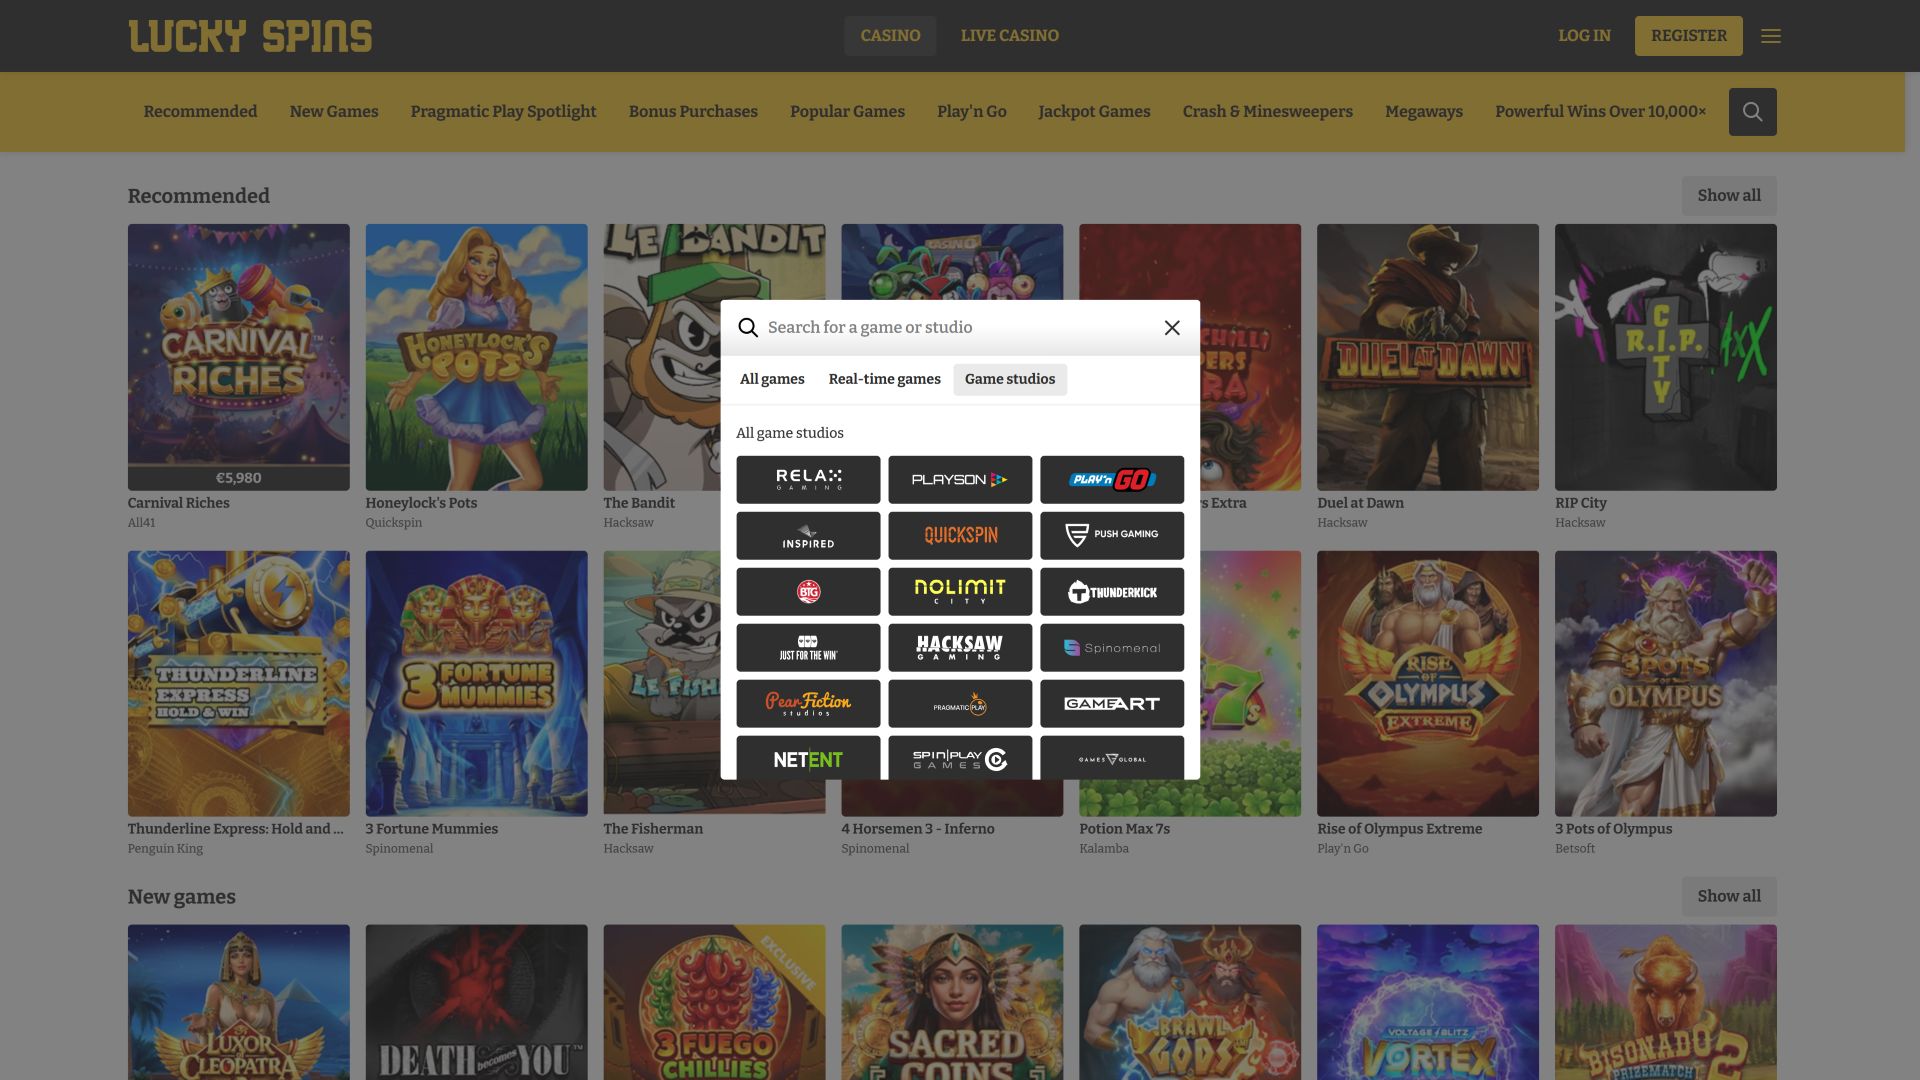This screenshot has width=1920, height=1080.
Task: Open the Honeylock's Pots game thumbnail
Action: point(476,357)
